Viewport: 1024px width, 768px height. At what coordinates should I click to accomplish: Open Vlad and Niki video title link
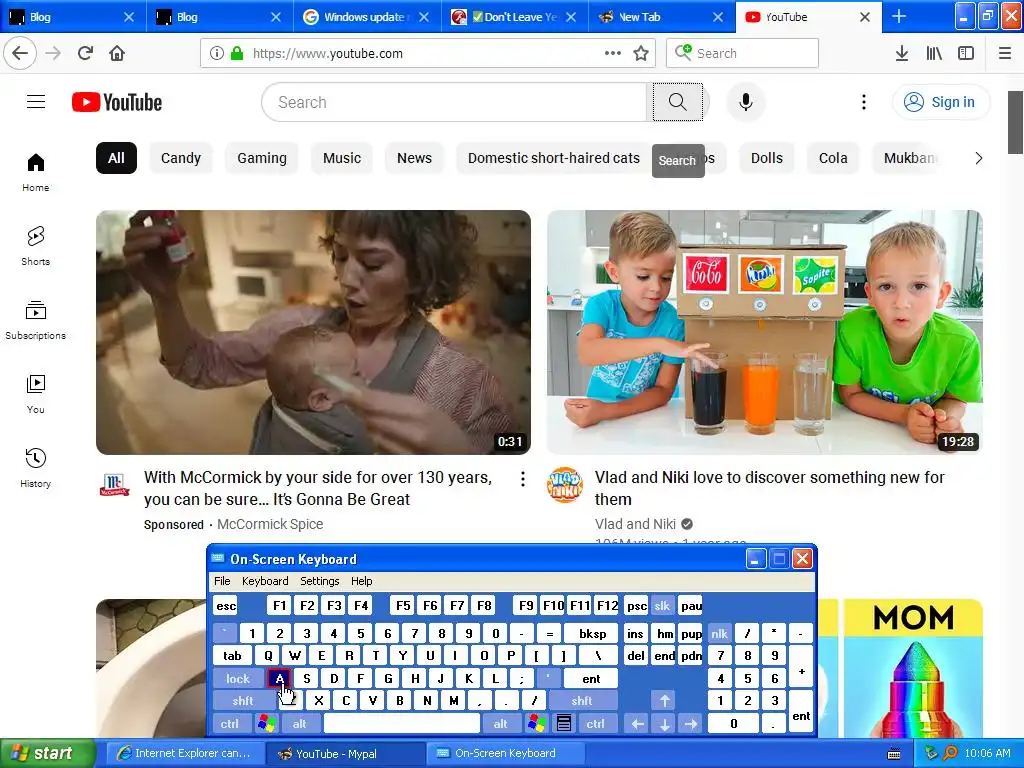pos(769,488)
